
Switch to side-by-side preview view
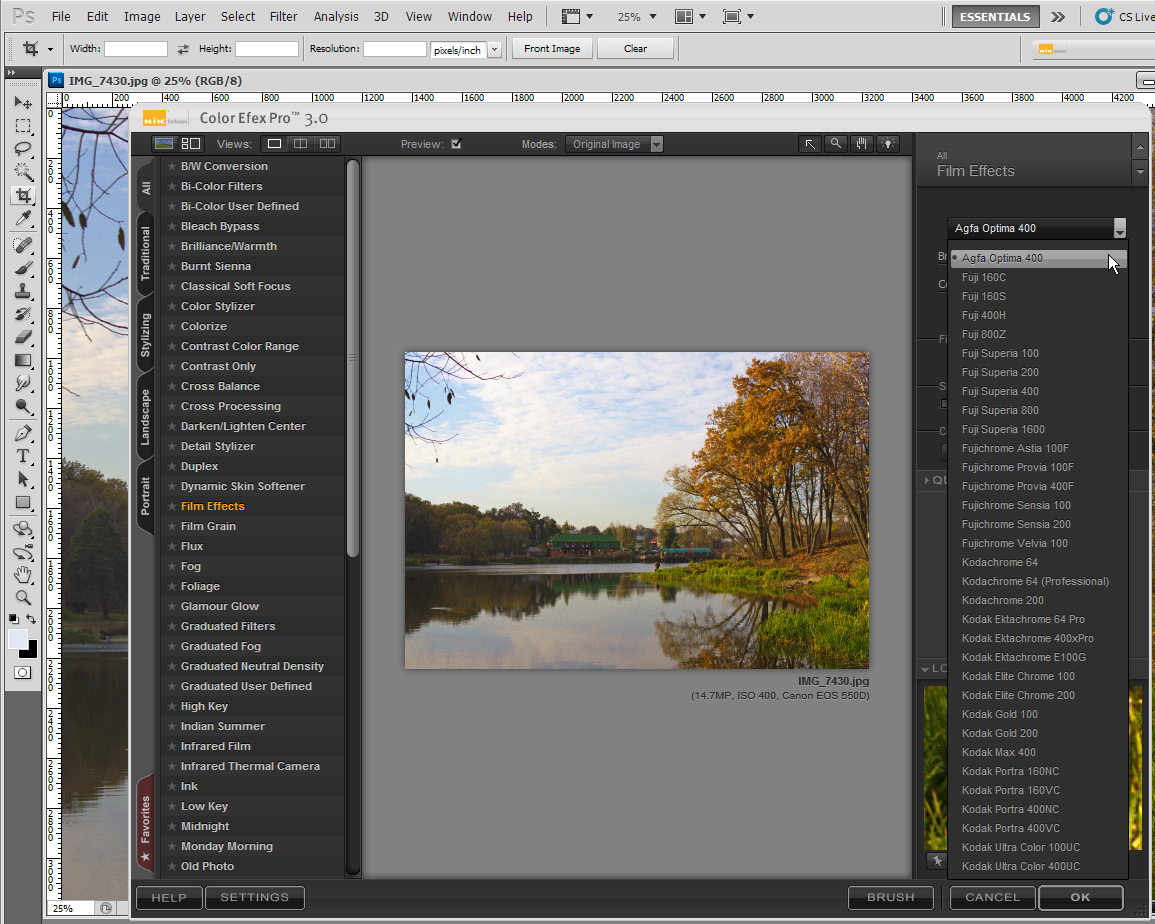pyautogui.click(x=327, y=144)
